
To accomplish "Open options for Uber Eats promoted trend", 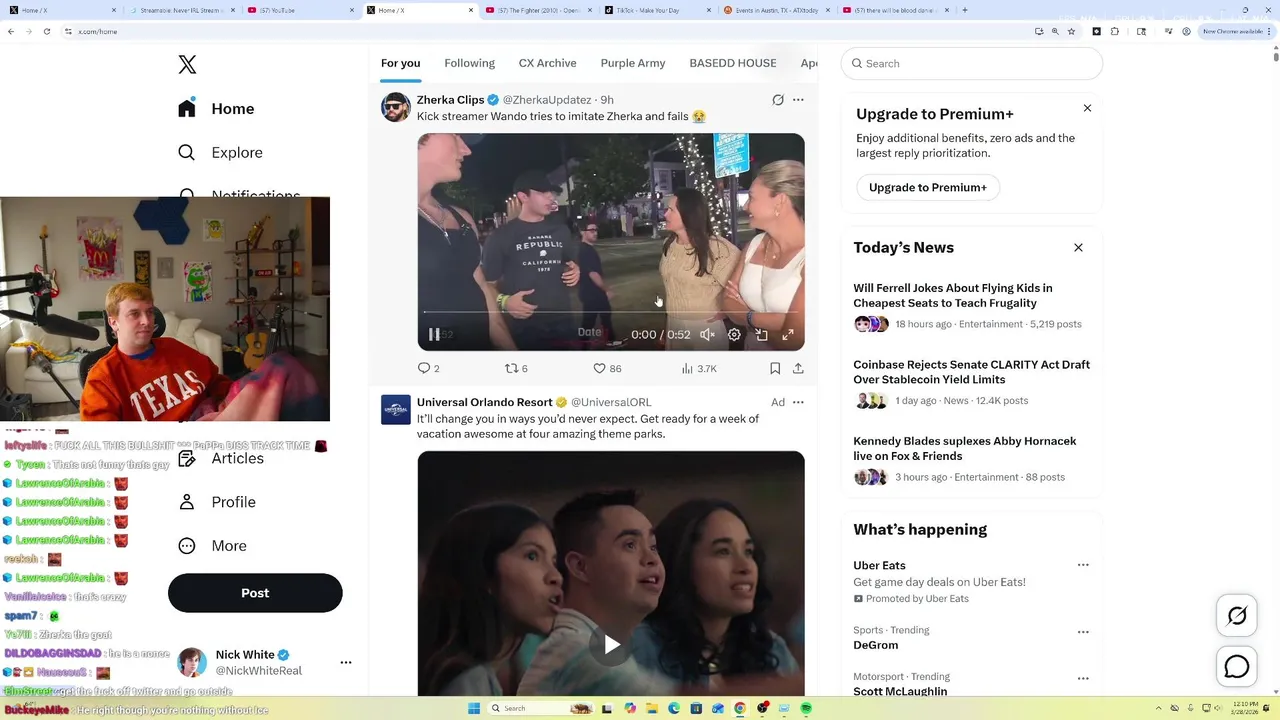I will (1083, 565).
